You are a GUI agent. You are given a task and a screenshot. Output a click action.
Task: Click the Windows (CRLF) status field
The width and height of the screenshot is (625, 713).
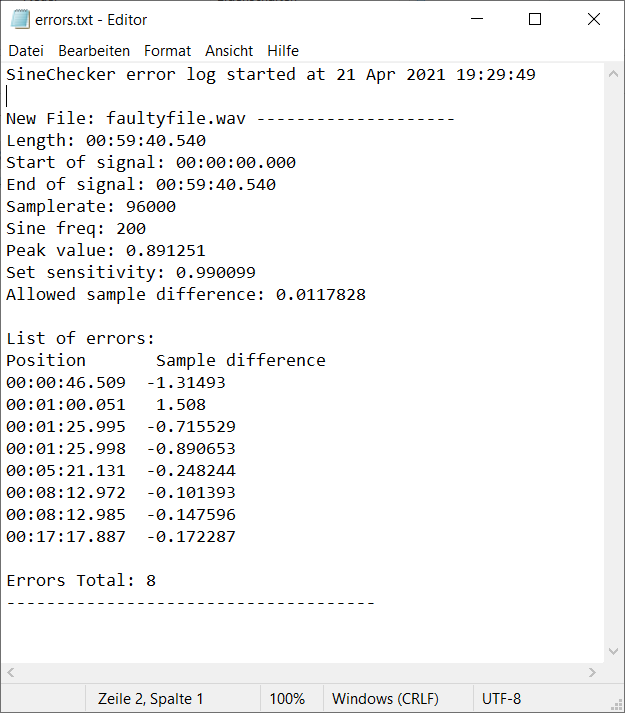pyautogui.click(x=385, y=698)
